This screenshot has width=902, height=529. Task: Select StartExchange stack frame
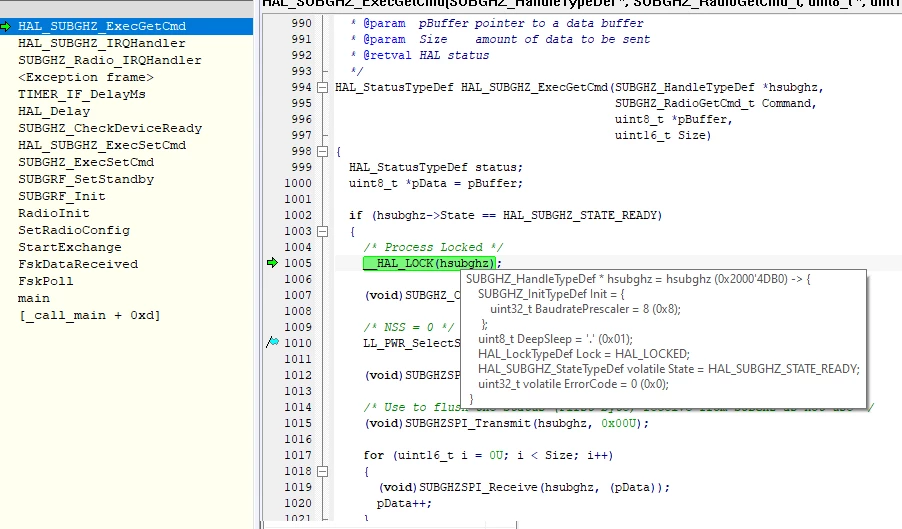70,247
